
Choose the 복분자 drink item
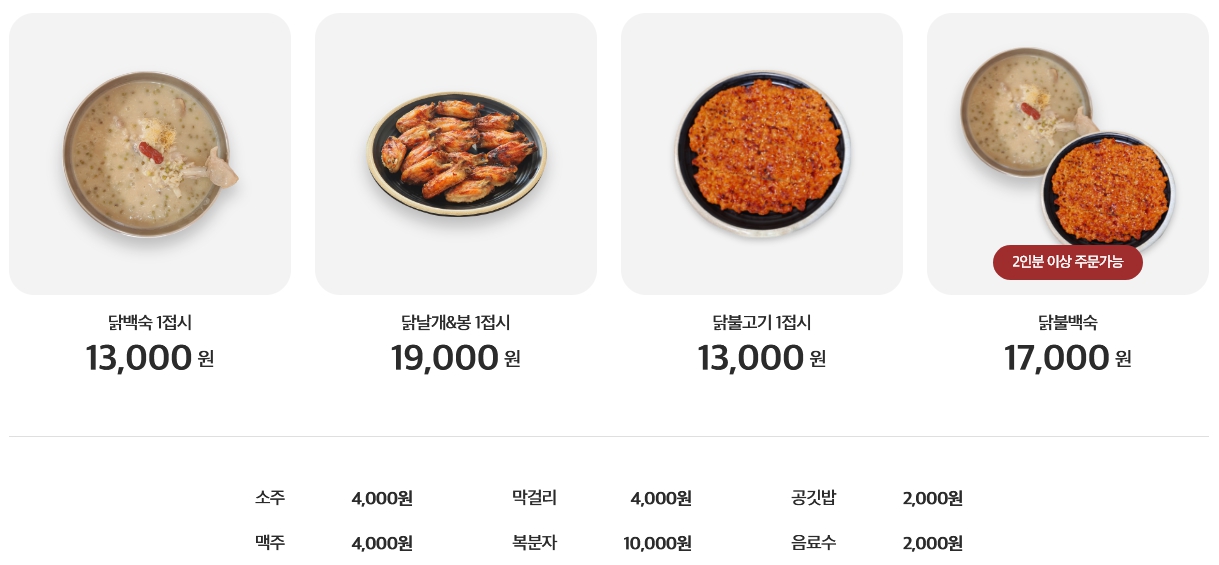[x=534, y=543]
